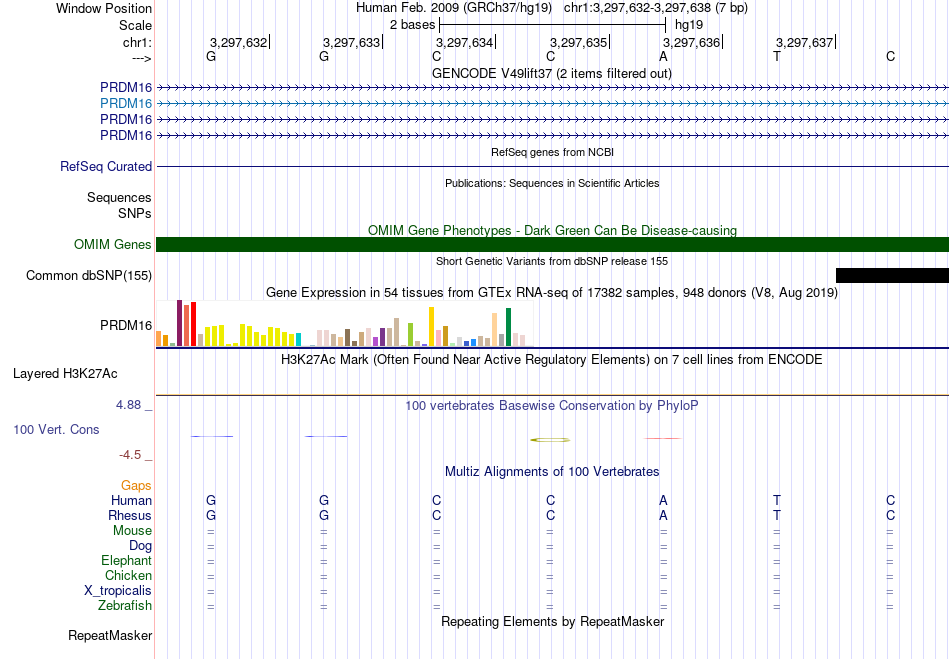The image size is (950, 659).
Task: Select the Rhesus species label
Action: (130, 515)
